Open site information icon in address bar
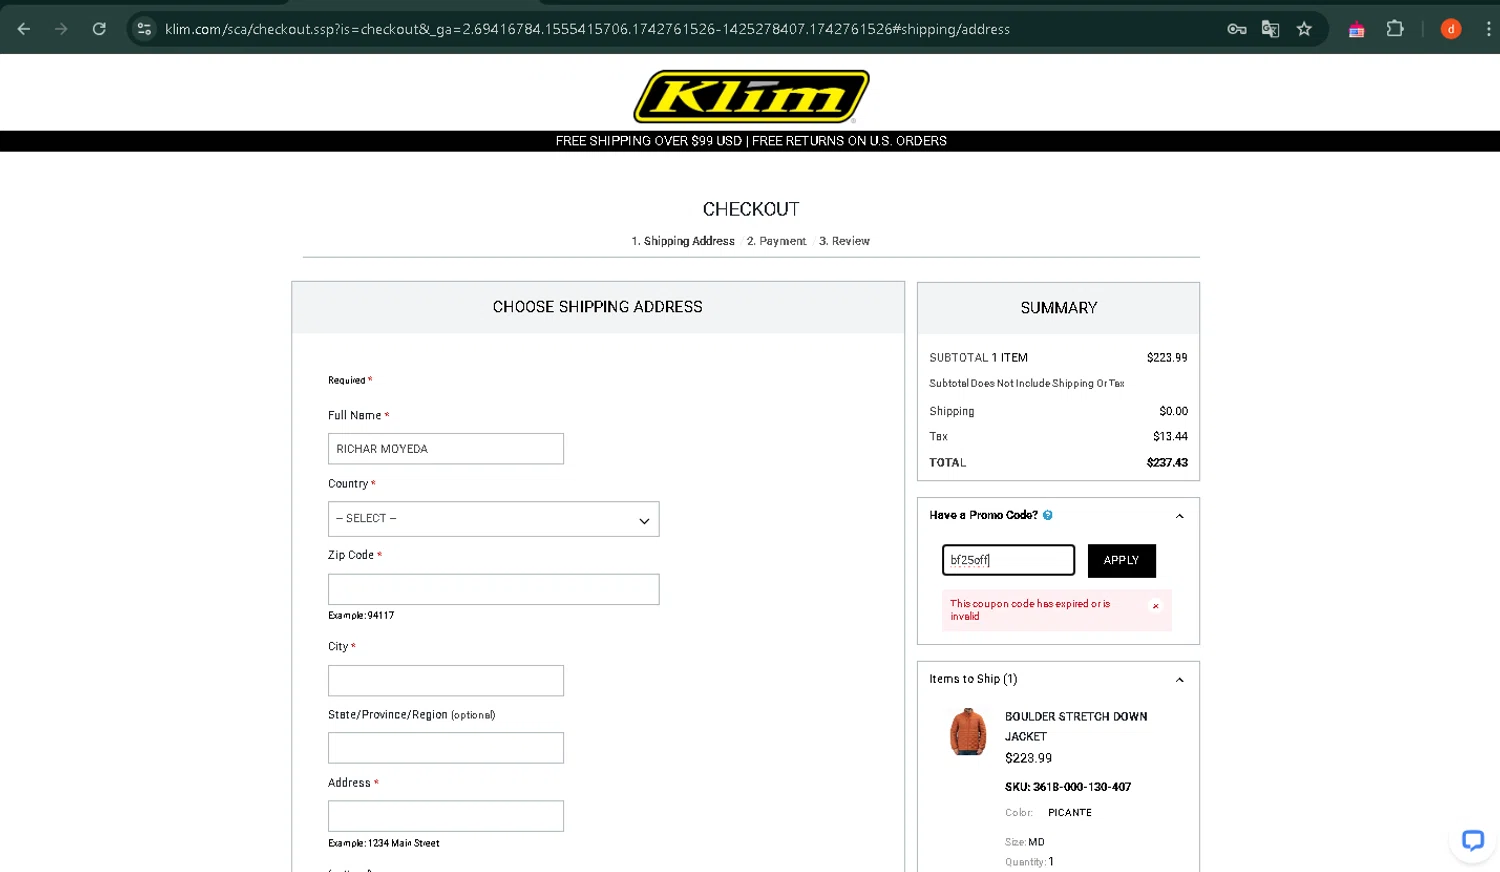 tap(145, 29)
